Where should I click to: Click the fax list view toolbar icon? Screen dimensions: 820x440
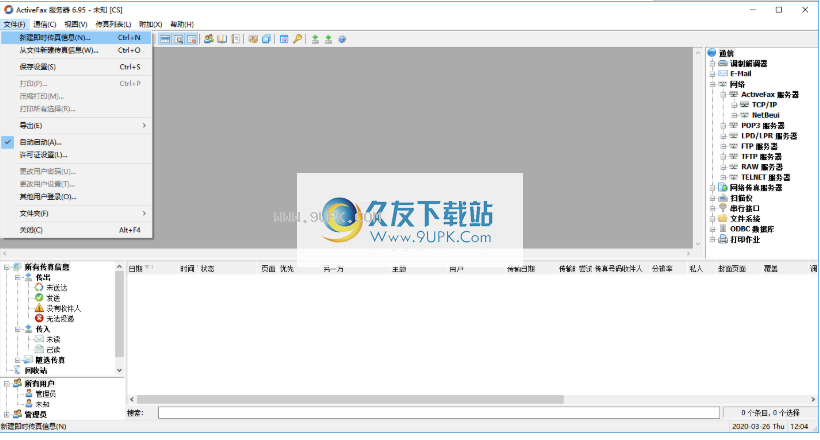(165, 39)
